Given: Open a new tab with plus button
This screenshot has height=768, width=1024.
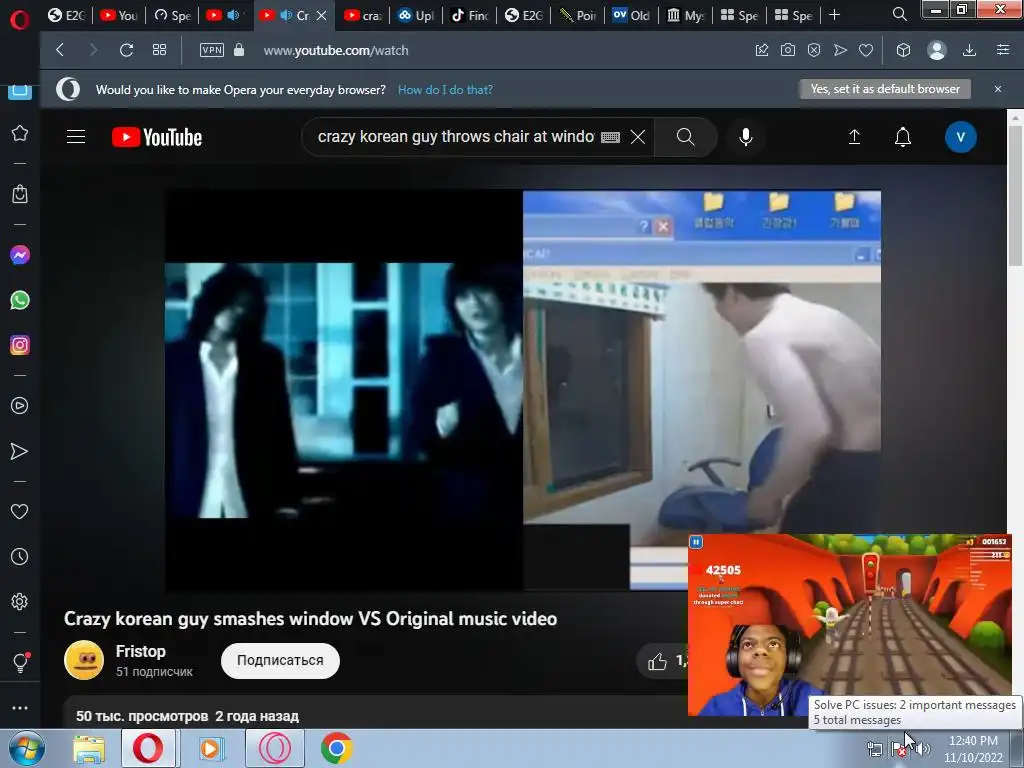Looking at the screenshot, I should click(x=835, y=14).
